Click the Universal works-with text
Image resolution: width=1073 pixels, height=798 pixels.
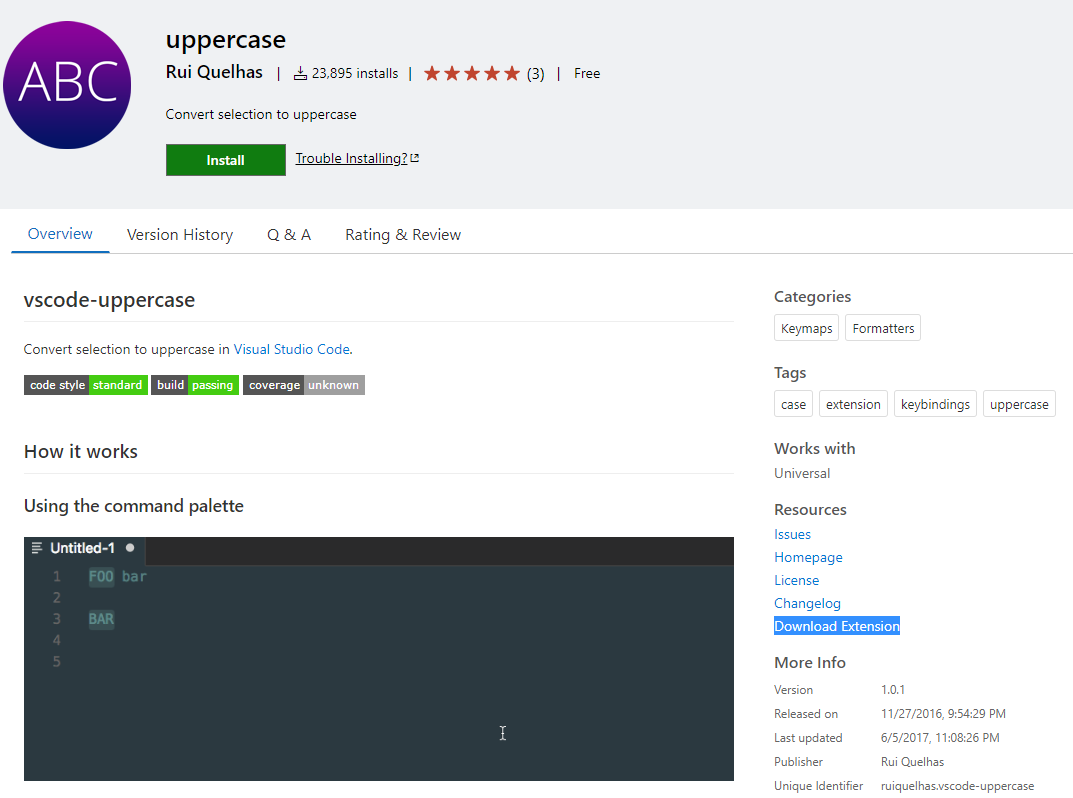[x=802, y=474]
